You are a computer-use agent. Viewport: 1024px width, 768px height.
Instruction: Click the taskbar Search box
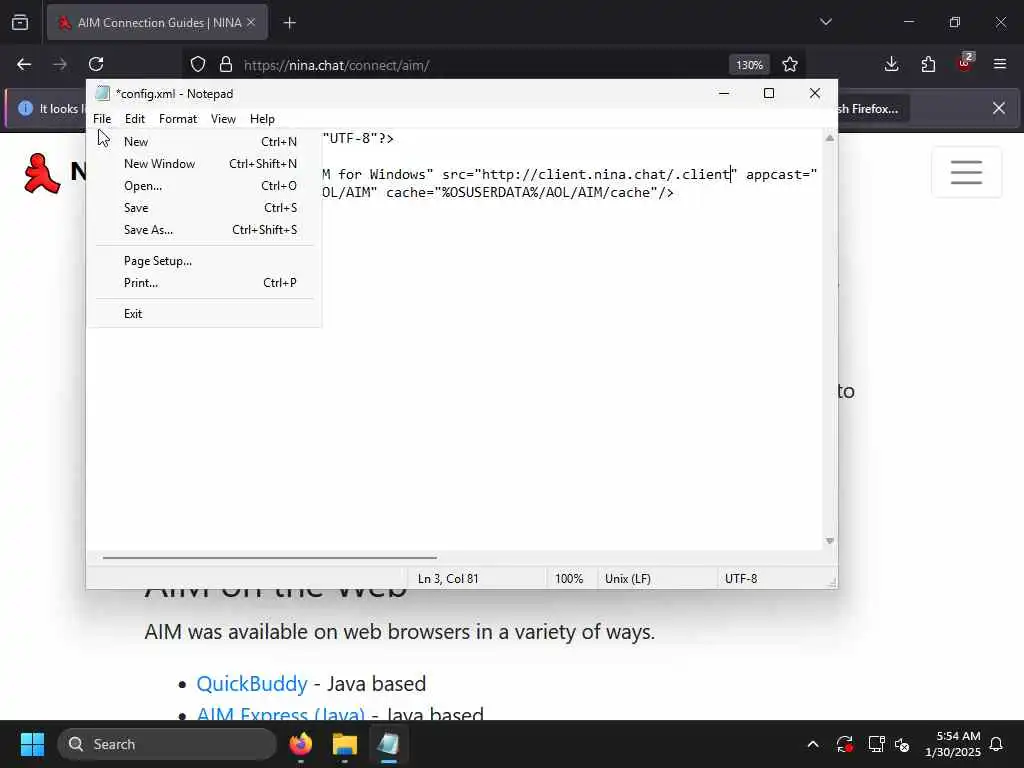click(167, 744)
